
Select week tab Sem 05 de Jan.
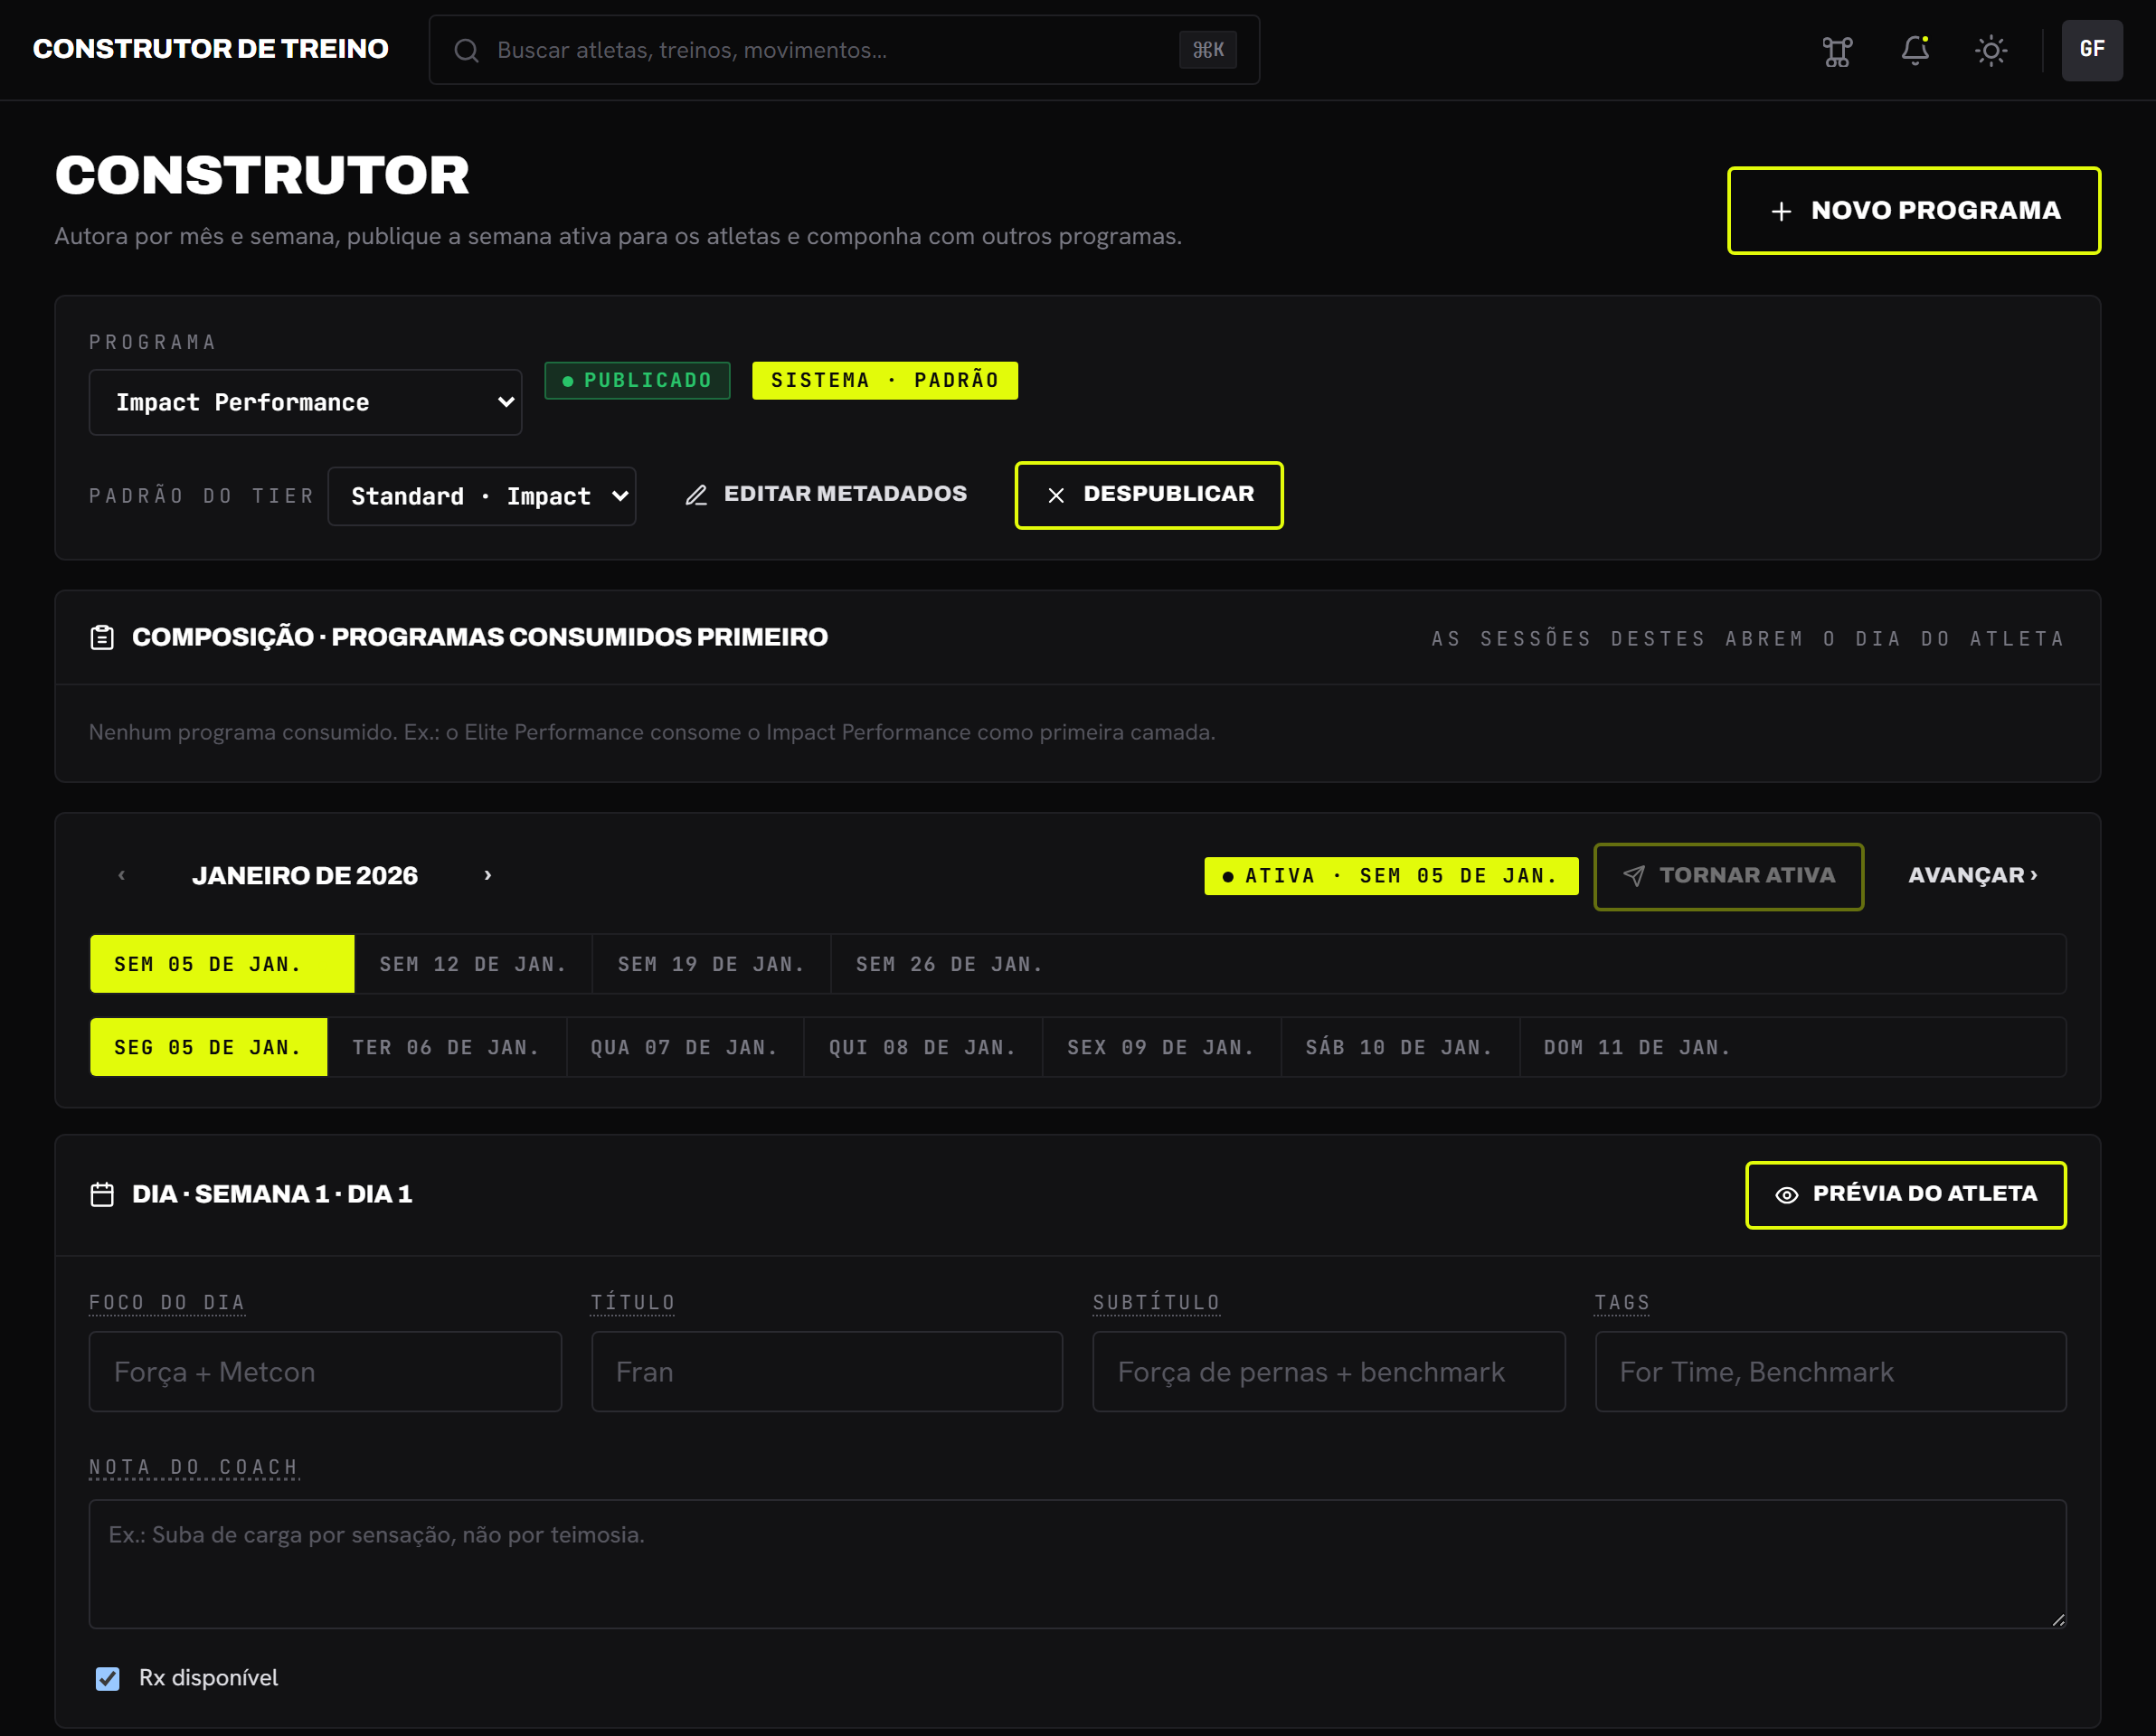click(222, 964)
